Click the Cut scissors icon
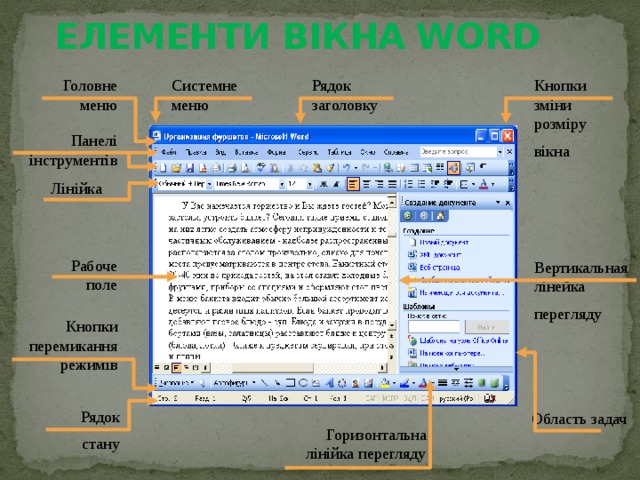The image size is (640, 480). tap(291, 167)
